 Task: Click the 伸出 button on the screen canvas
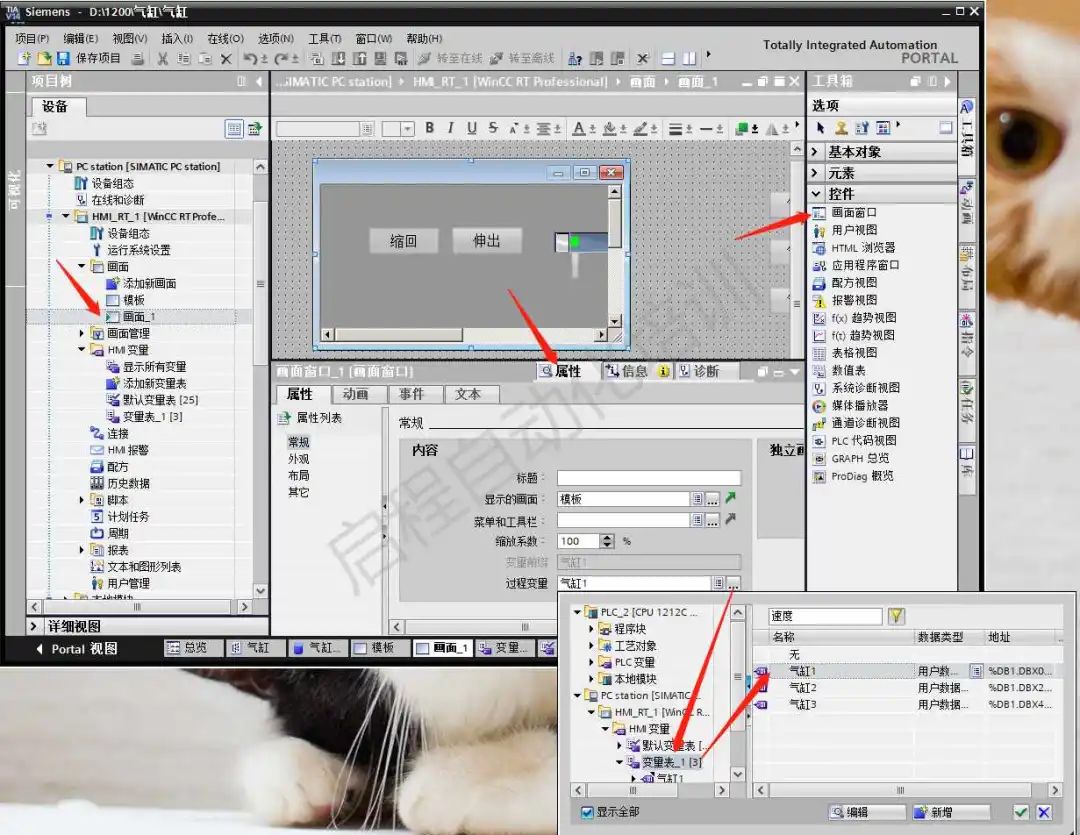tap(486, 240)
